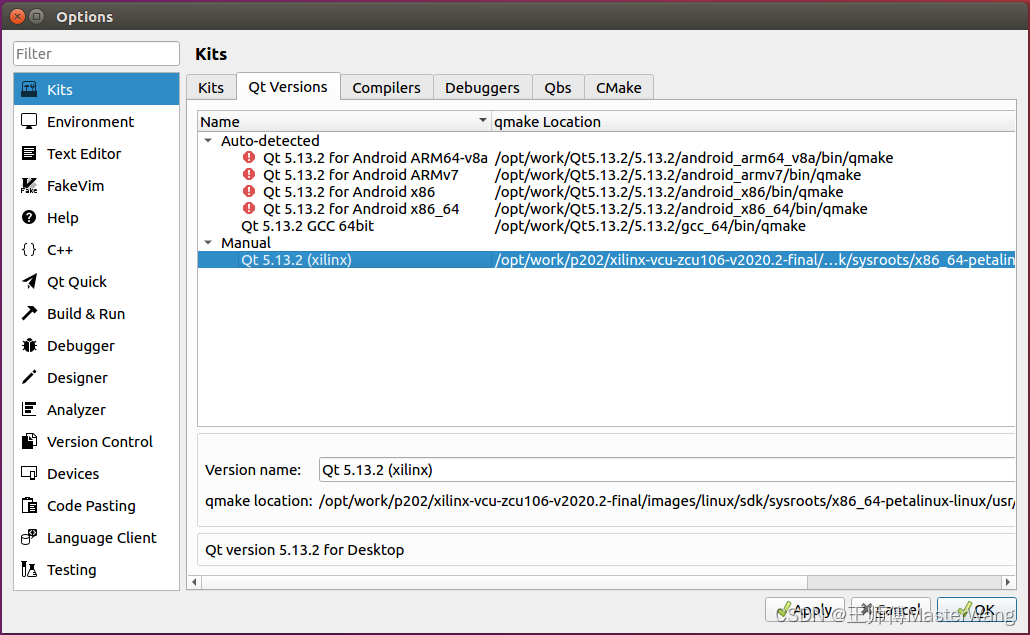The width and height of the screenshot is (1030, 635).
Task: Select Qt 5.13.2 (xilinx) row
Action: point(606,259)
